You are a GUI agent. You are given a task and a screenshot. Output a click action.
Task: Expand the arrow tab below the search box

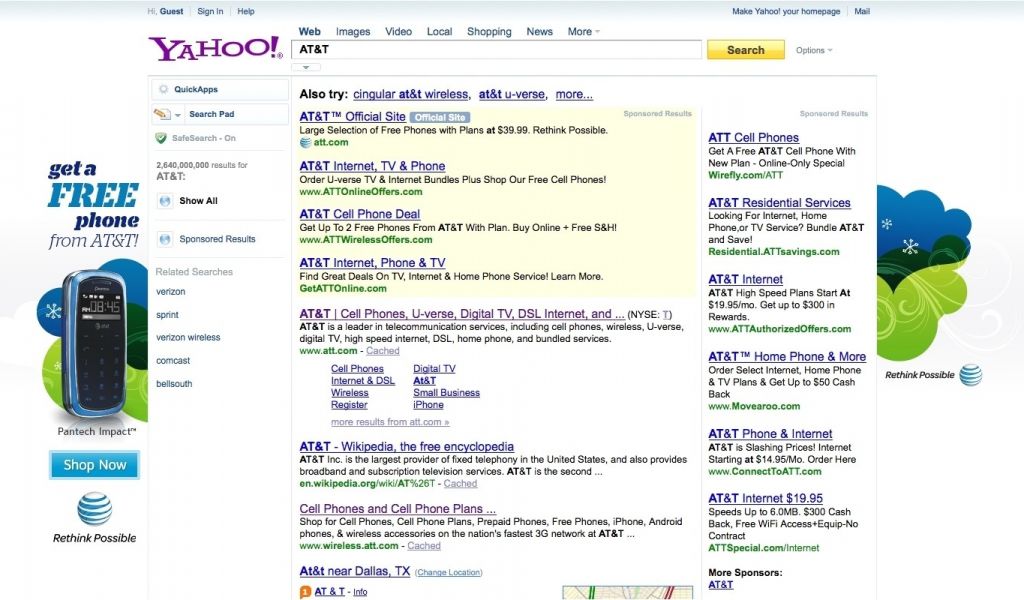tap(305, 68)
